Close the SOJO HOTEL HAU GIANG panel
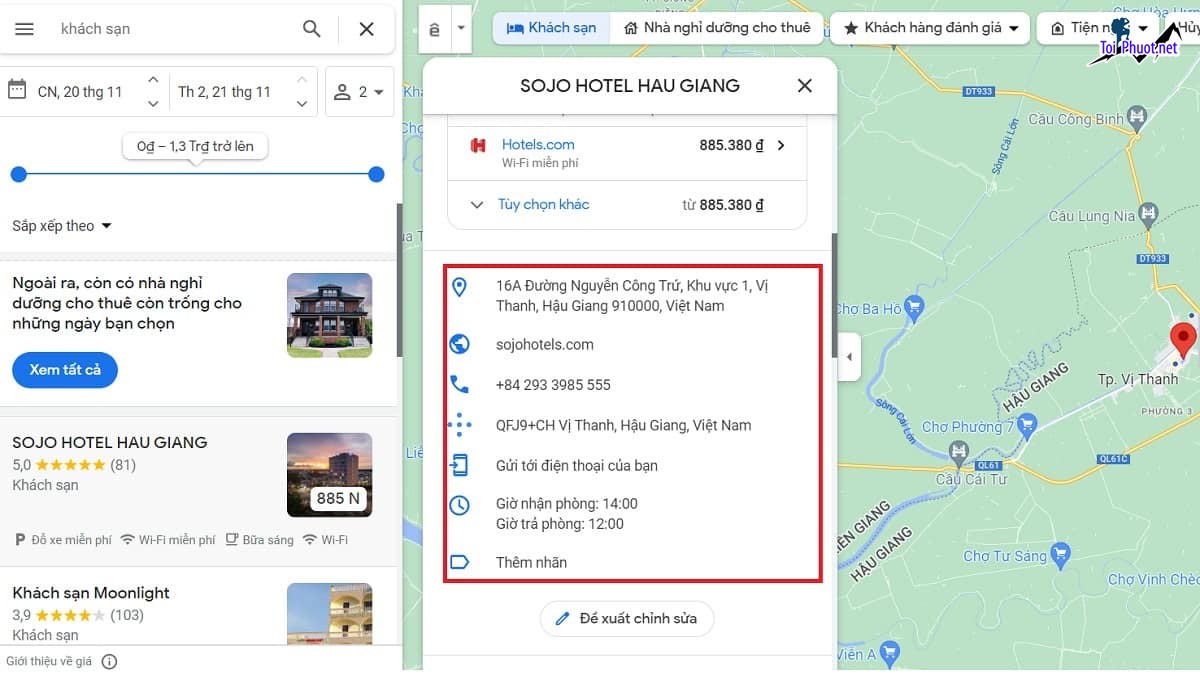The image size is (1200, 675). click(x=805, y=86)
